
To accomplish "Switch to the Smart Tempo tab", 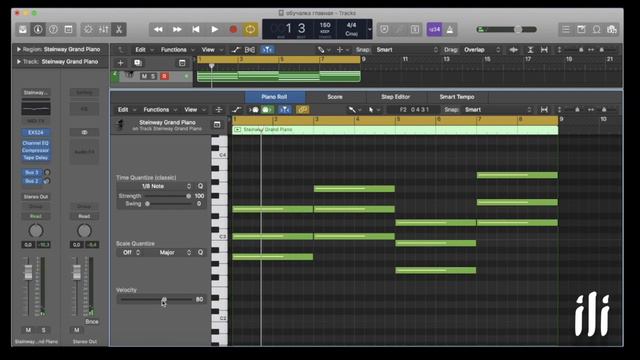I will tap(457, 97).
